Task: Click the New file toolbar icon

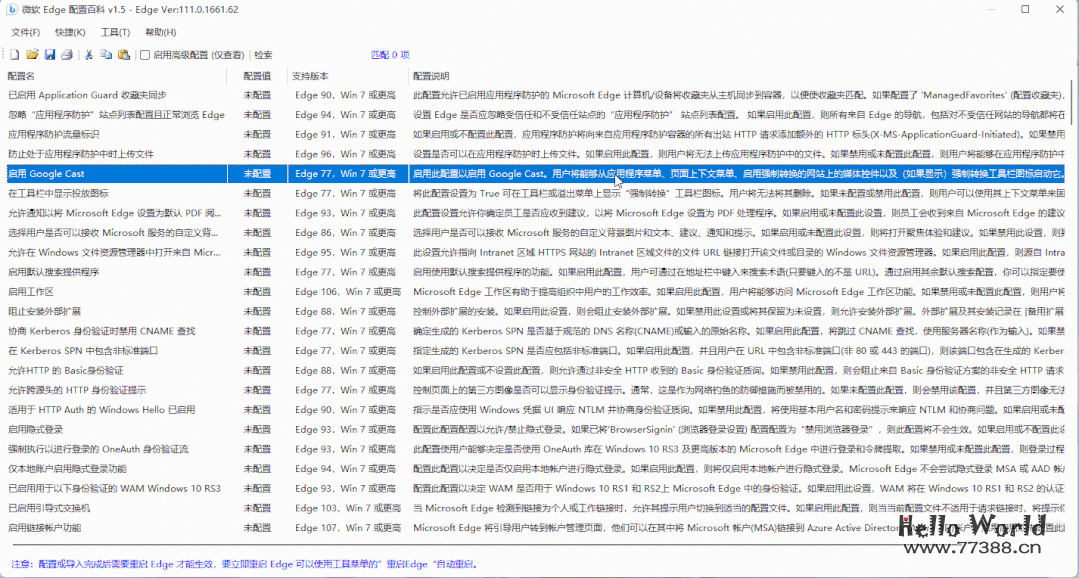Action: (15, 55)
